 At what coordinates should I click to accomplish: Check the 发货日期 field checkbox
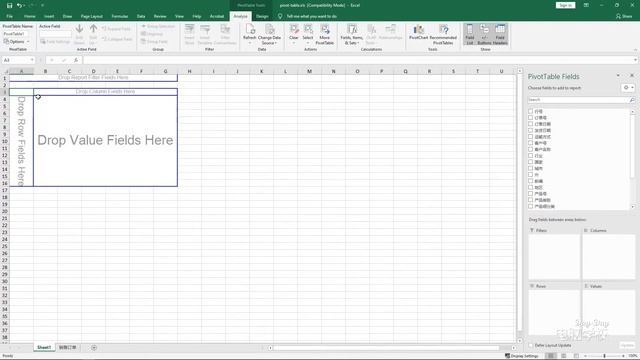coord(531,130)
